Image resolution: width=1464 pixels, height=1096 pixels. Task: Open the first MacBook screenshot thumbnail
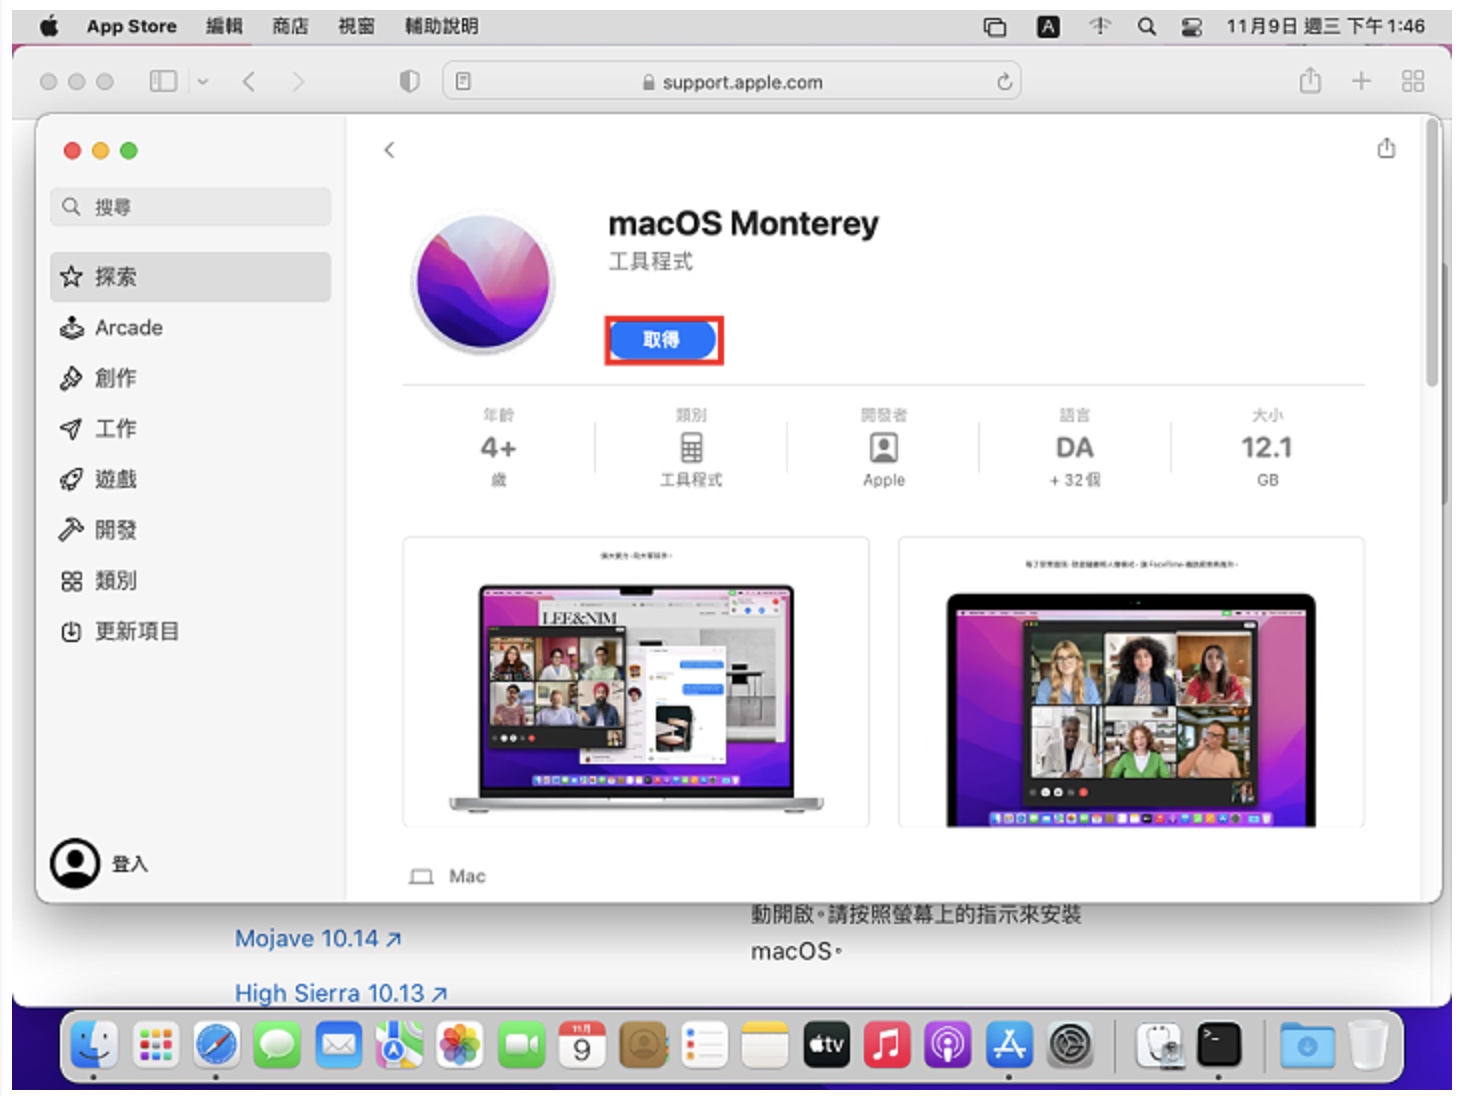pyautogui.click(x=636, y=682)
